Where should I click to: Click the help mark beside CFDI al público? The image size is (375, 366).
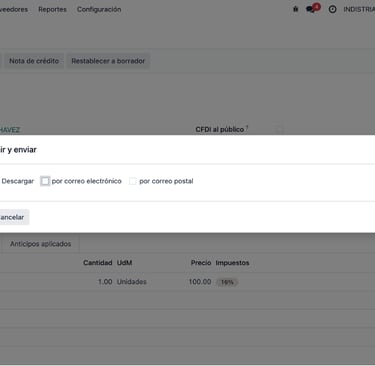tap(247, 127)
